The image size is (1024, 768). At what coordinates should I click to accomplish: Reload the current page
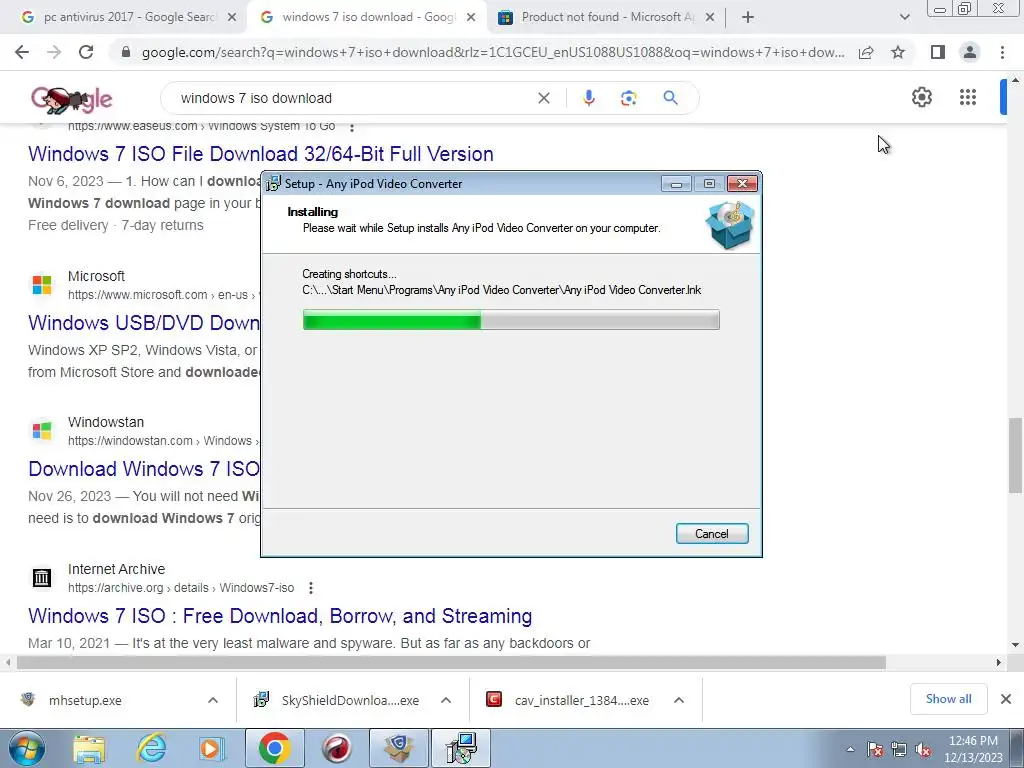pos(86,52)
